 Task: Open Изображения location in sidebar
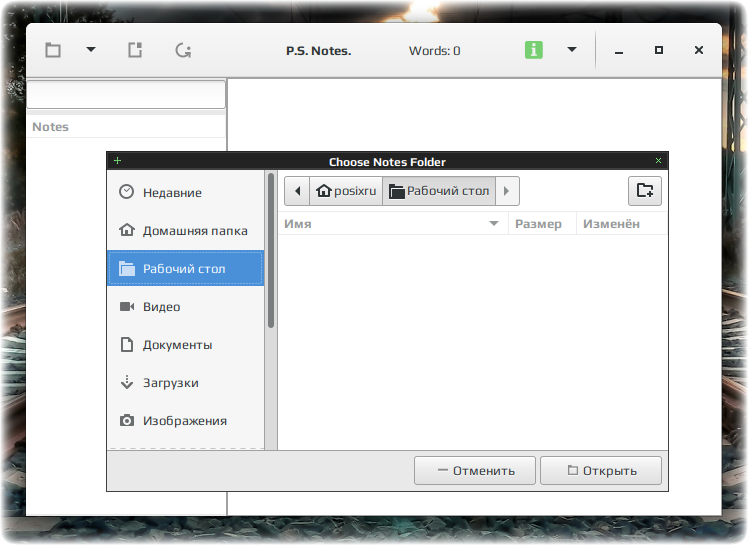(x=186, y=421)
